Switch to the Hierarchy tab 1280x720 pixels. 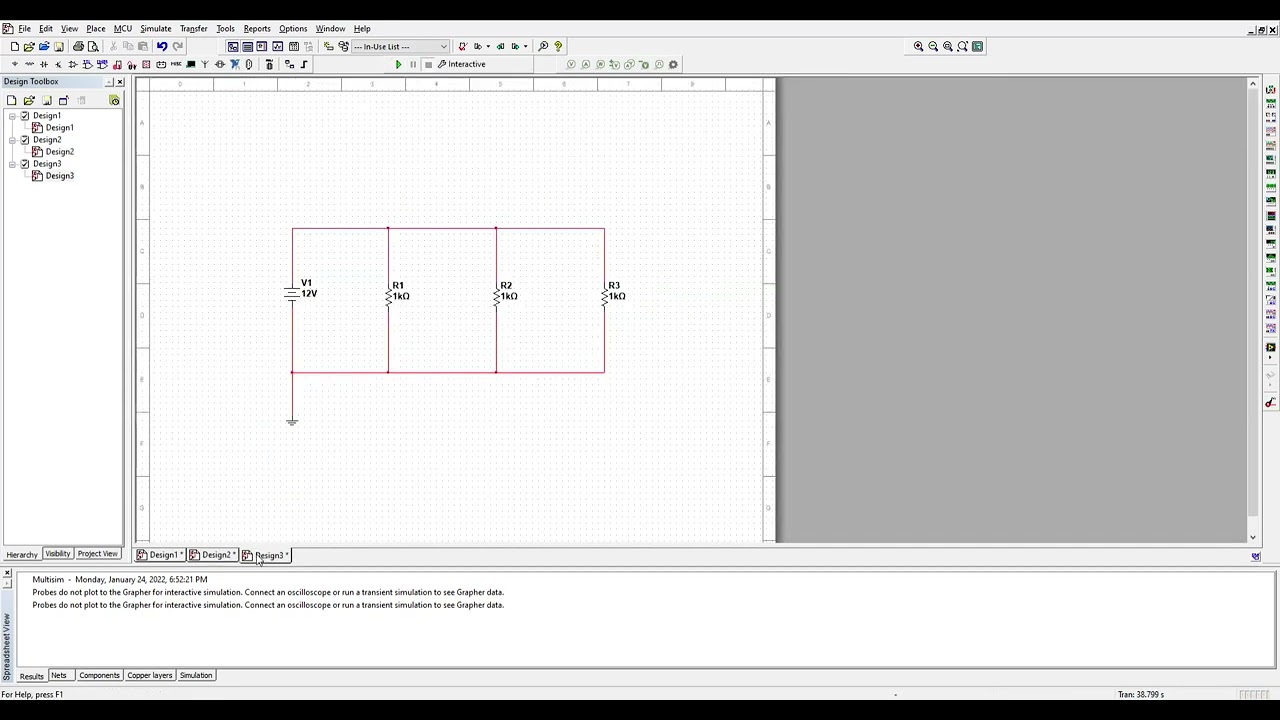(x=22, y=554)
